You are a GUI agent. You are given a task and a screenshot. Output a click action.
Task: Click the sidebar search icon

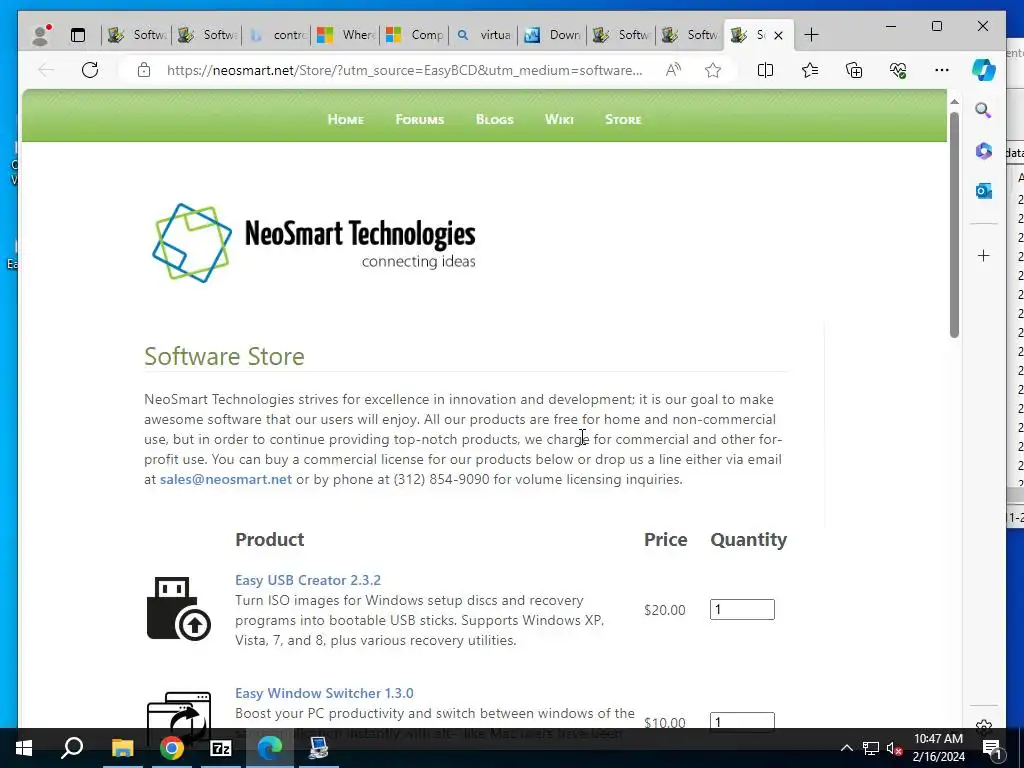[984, 110]
